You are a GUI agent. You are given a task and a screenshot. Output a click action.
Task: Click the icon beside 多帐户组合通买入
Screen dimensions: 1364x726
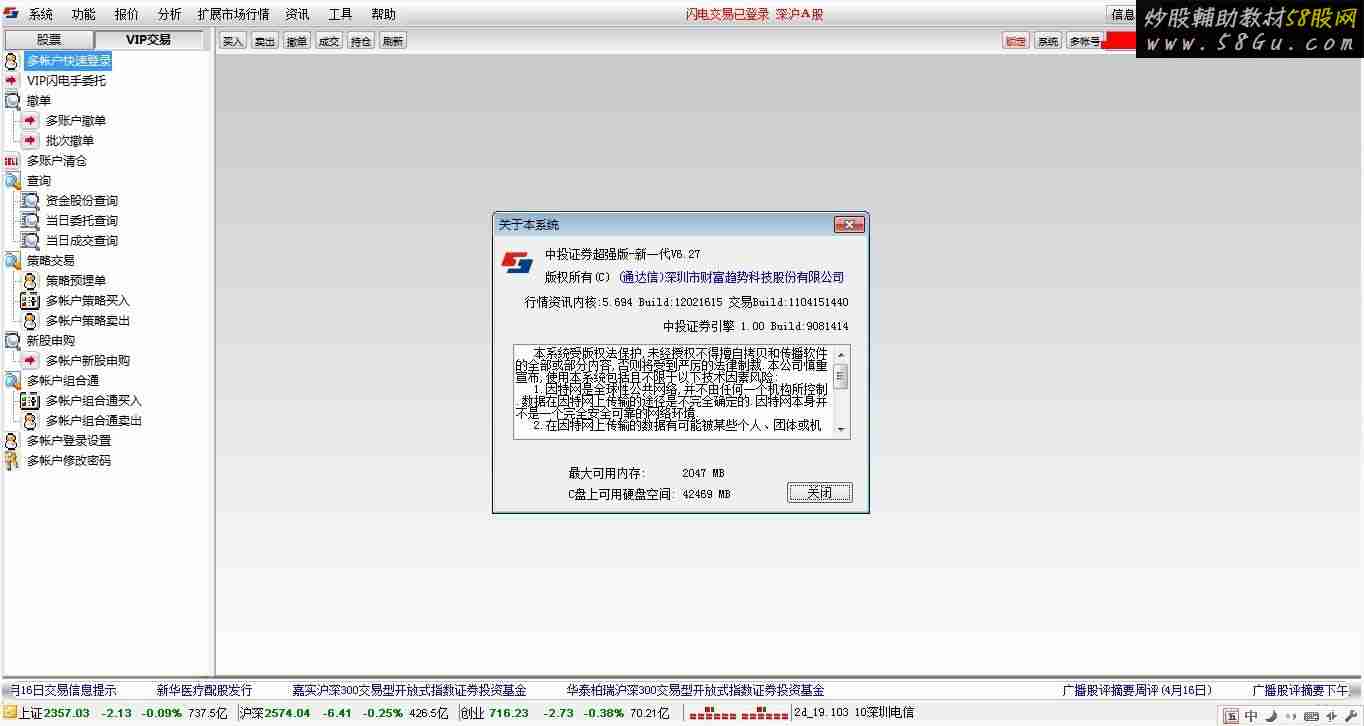coord(30,401)
